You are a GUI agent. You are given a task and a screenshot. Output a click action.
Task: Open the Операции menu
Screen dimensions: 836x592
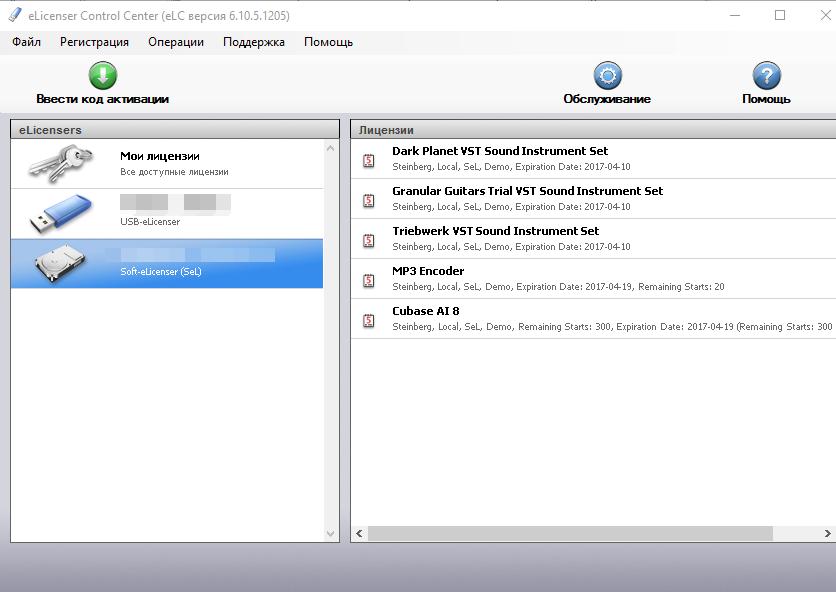click(x=176, y=42)
